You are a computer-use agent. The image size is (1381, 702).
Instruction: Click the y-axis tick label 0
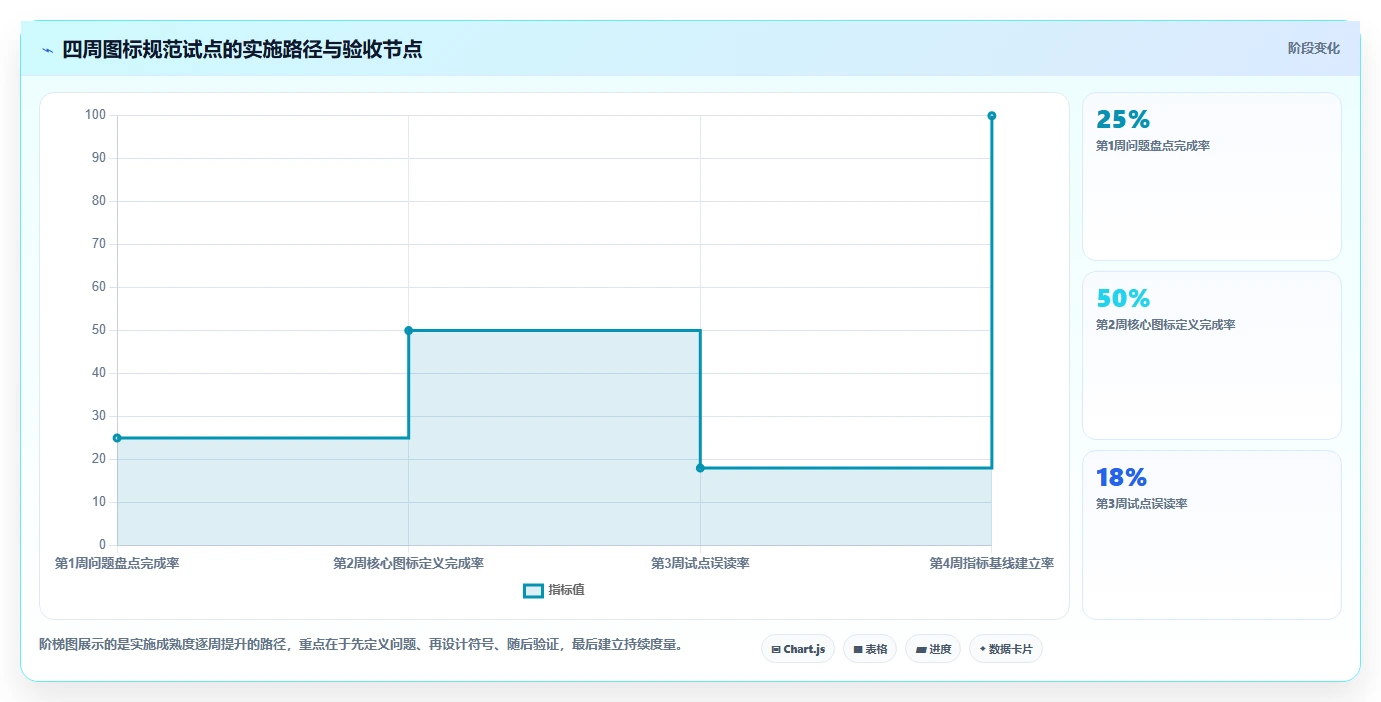(102, 545)
